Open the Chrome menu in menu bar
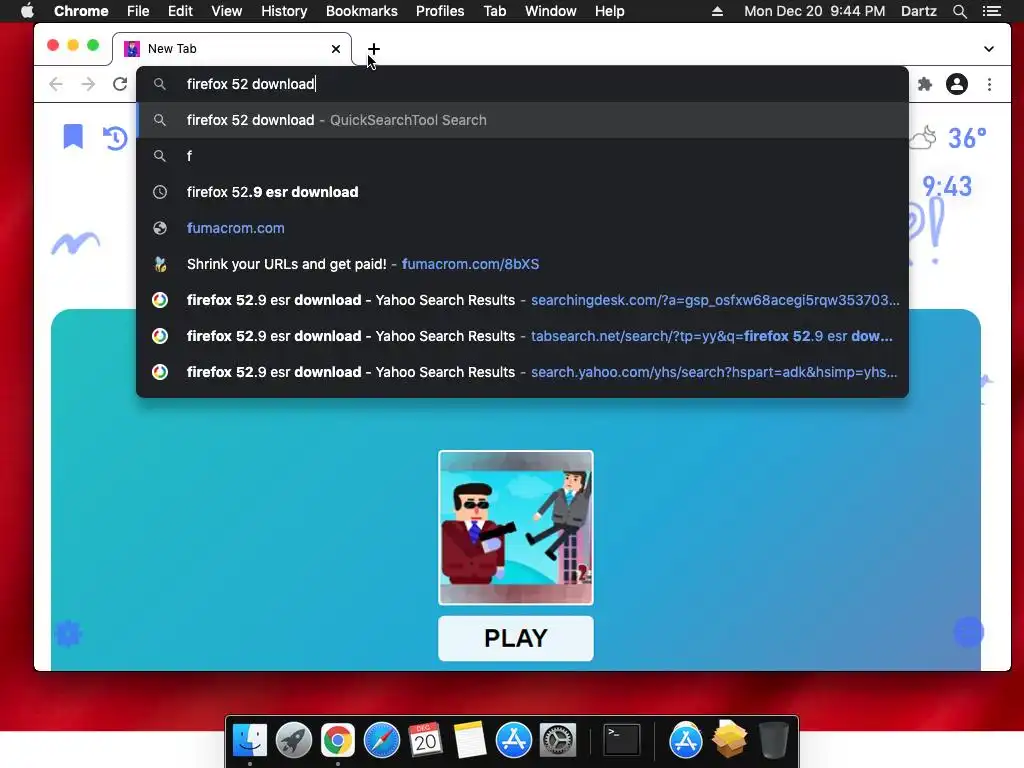1024x768 pixels. pos(81,11)
